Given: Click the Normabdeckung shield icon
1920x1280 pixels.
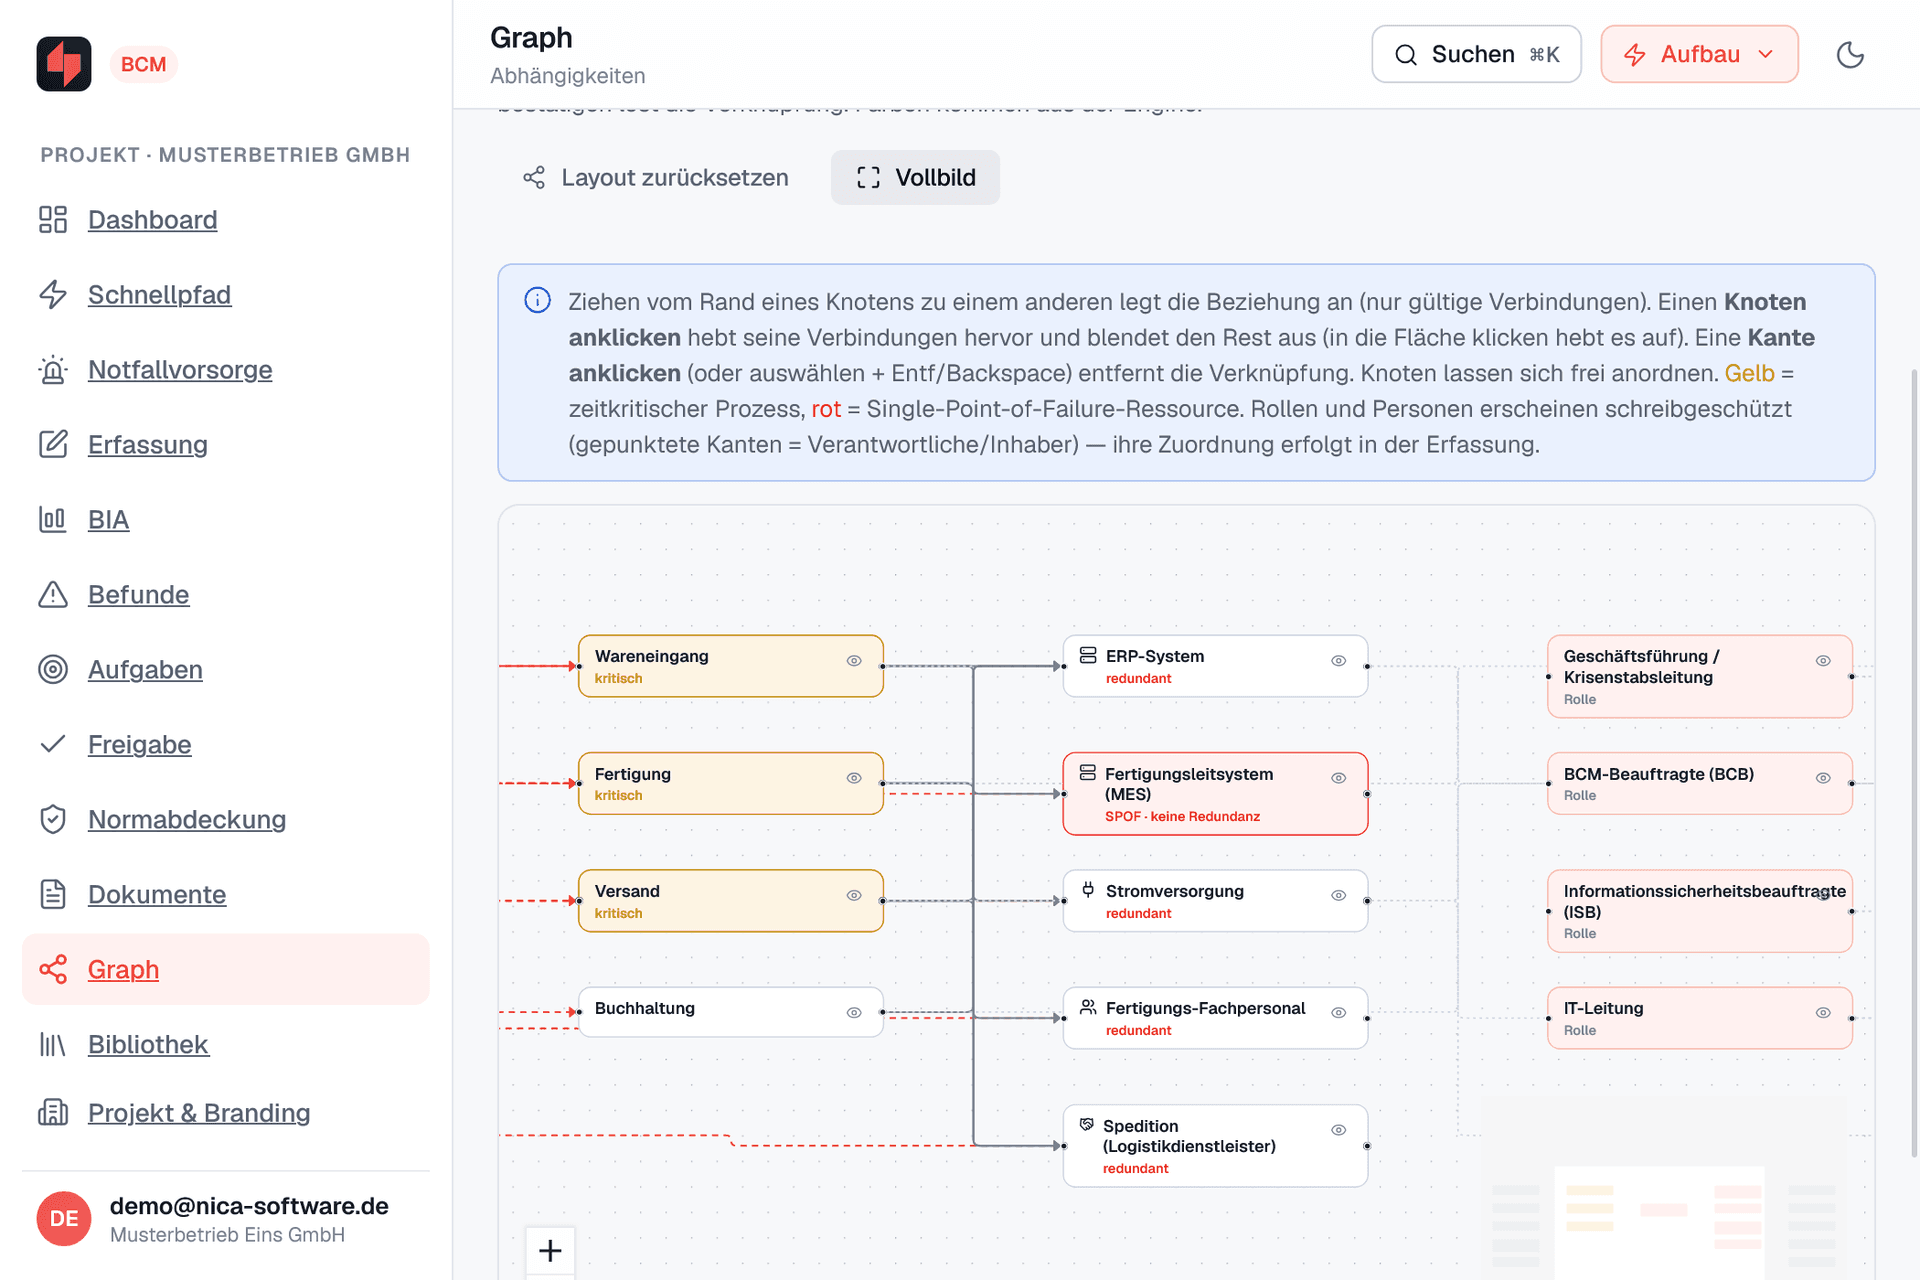Looking at the screenshot, I should tap(53, 819).
